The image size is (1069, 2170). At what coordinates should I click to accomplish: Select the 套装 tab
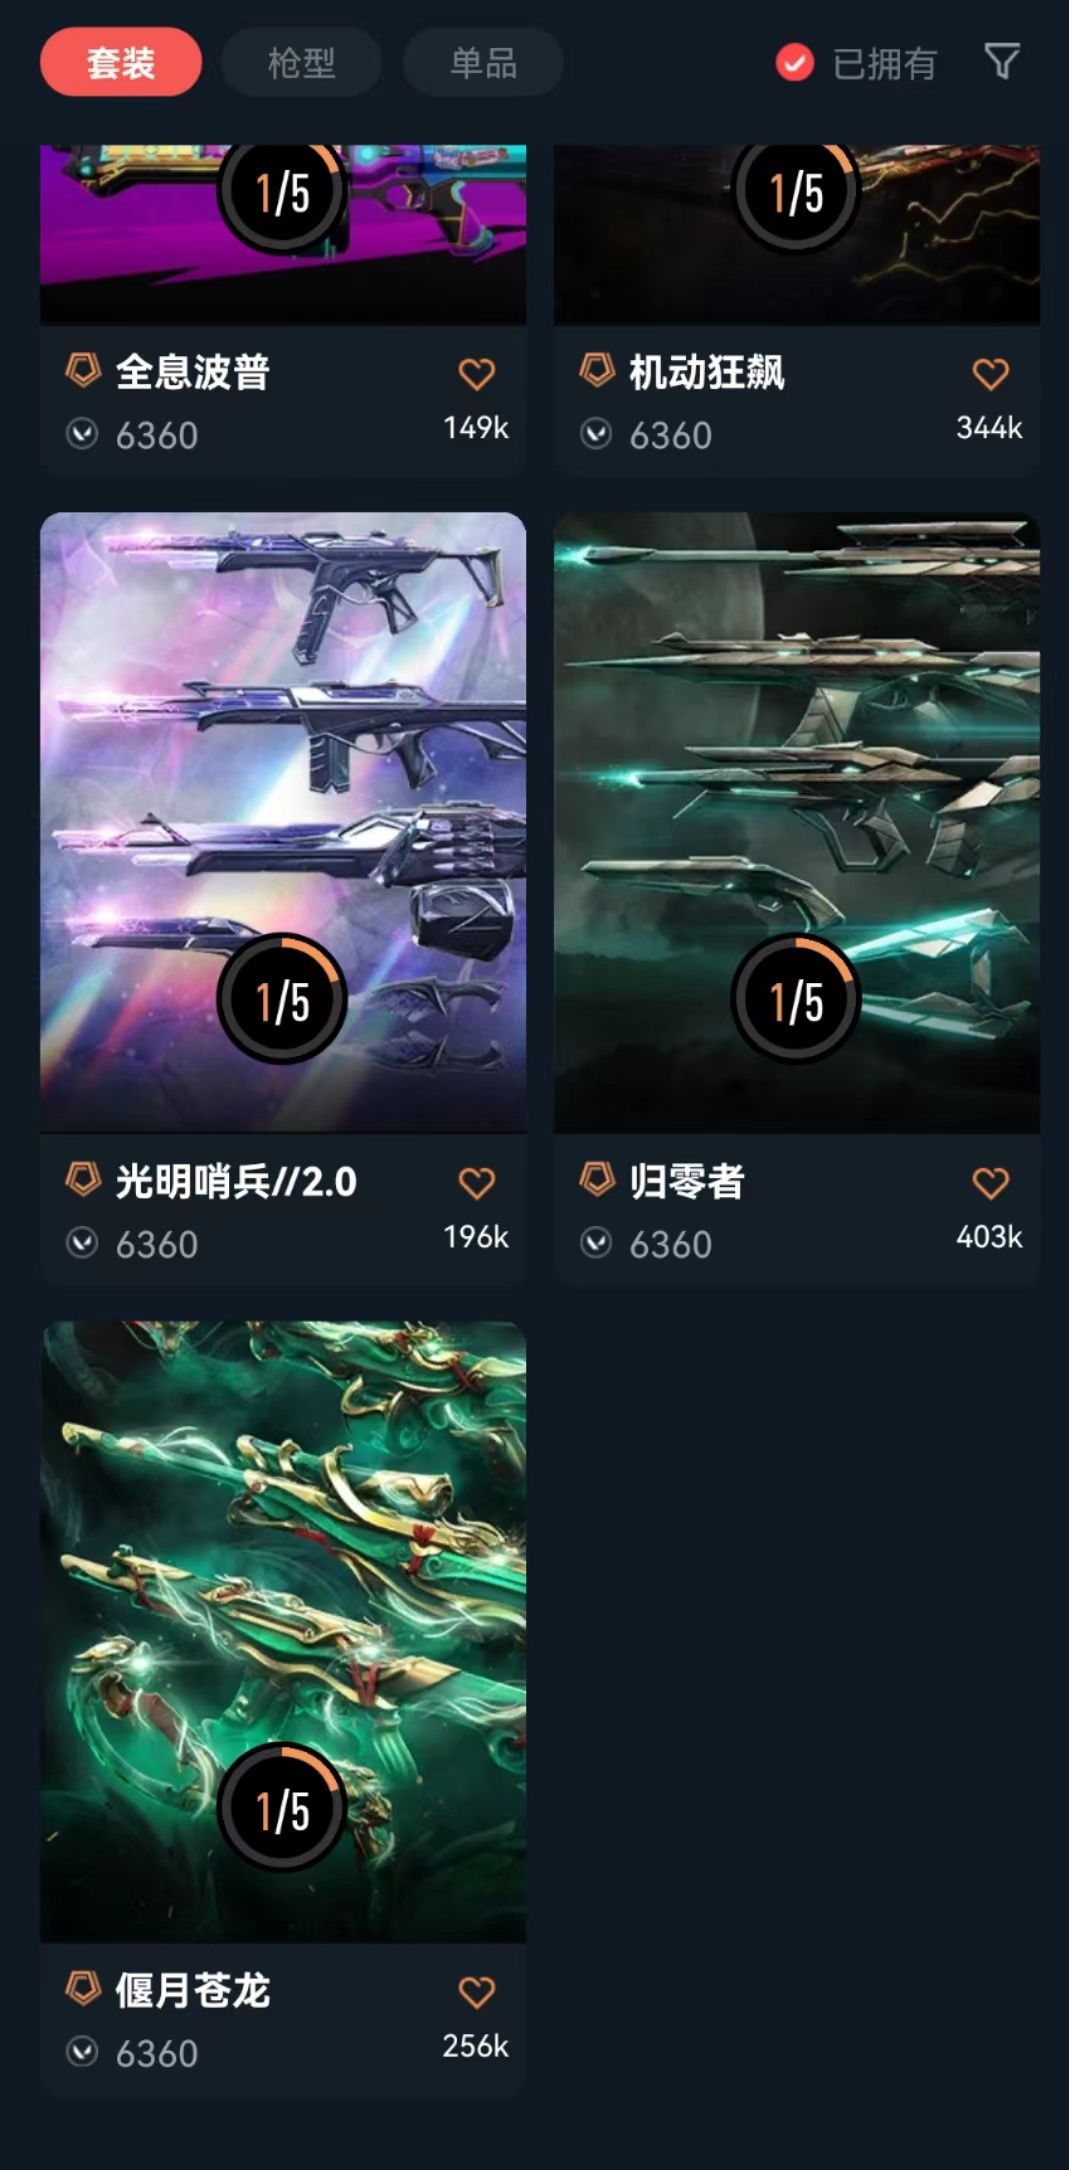click(x=121, y=62)
